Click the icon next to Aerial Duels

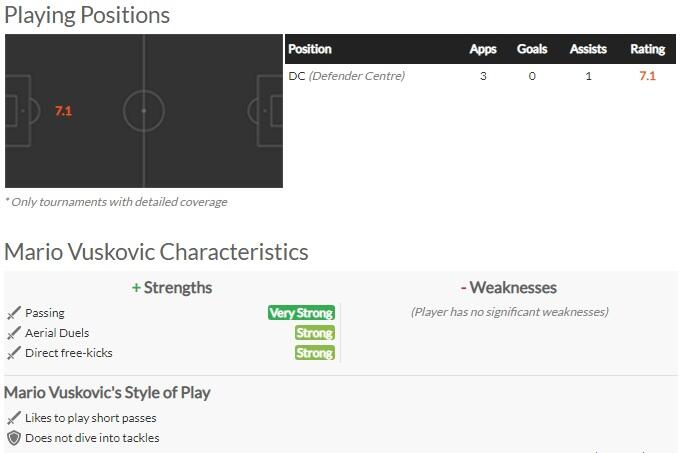click(x=14, y=333)
